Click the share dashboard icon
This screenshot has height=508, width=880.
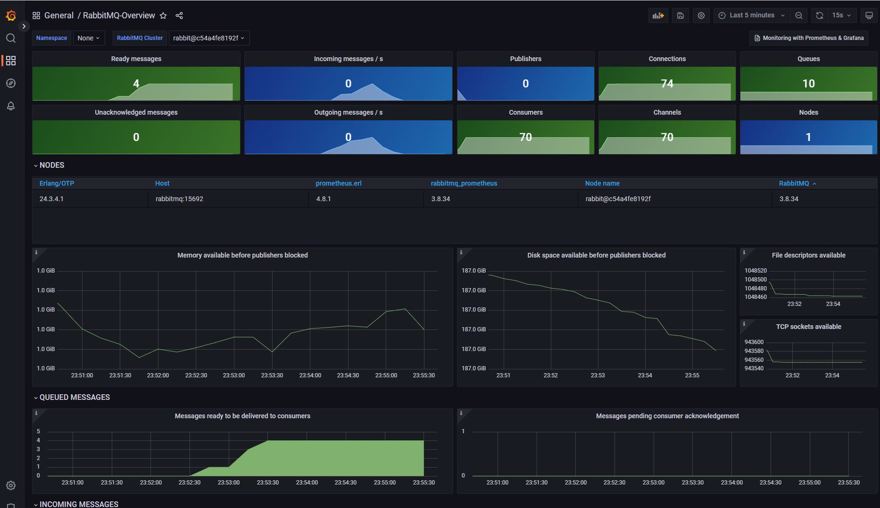pyautogui.click(x=179, y=16)
